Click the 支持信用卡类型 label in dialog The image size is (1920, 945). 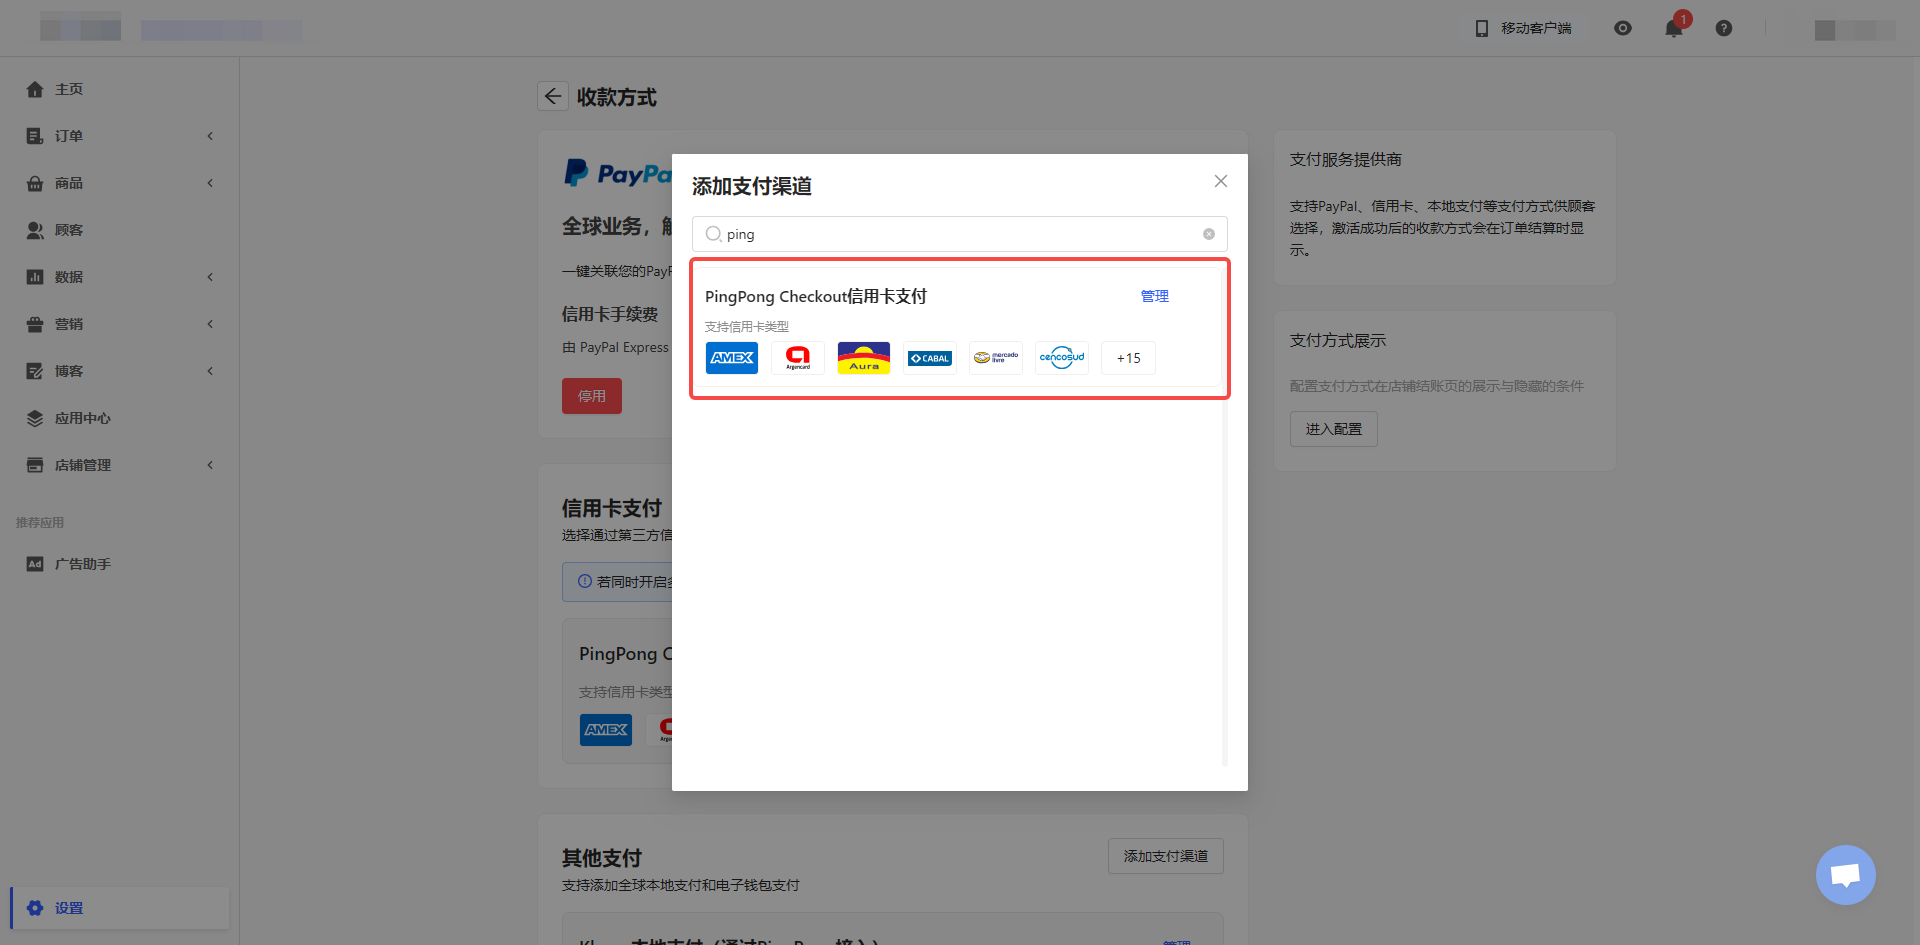coord(747,327)
